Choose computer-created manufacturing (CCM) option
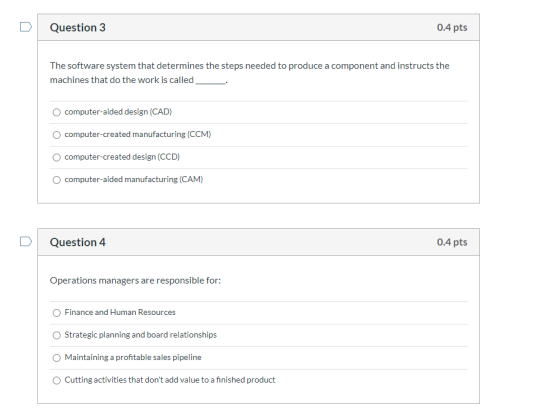This screenshot has height=417, width=560. (56, 135)
